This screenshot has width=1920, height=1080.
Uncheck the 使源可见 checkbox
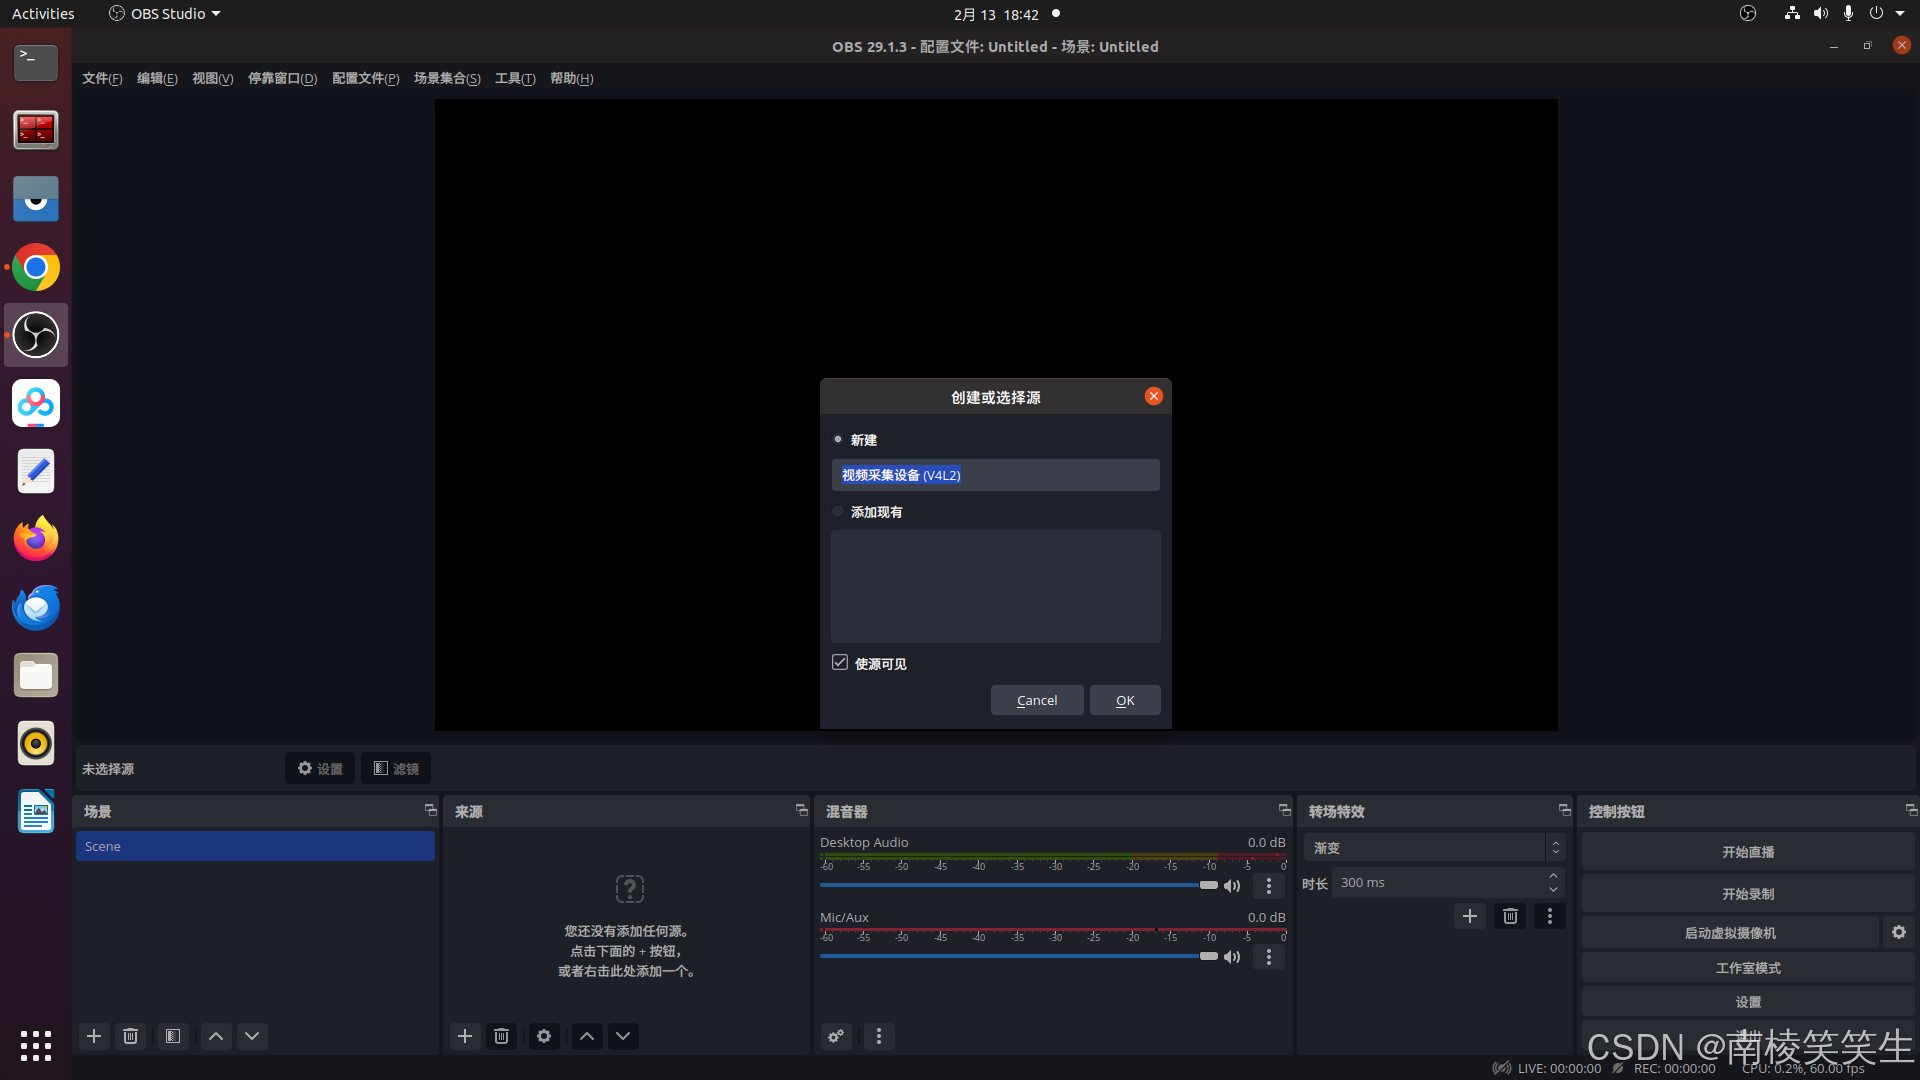(840, 663)
